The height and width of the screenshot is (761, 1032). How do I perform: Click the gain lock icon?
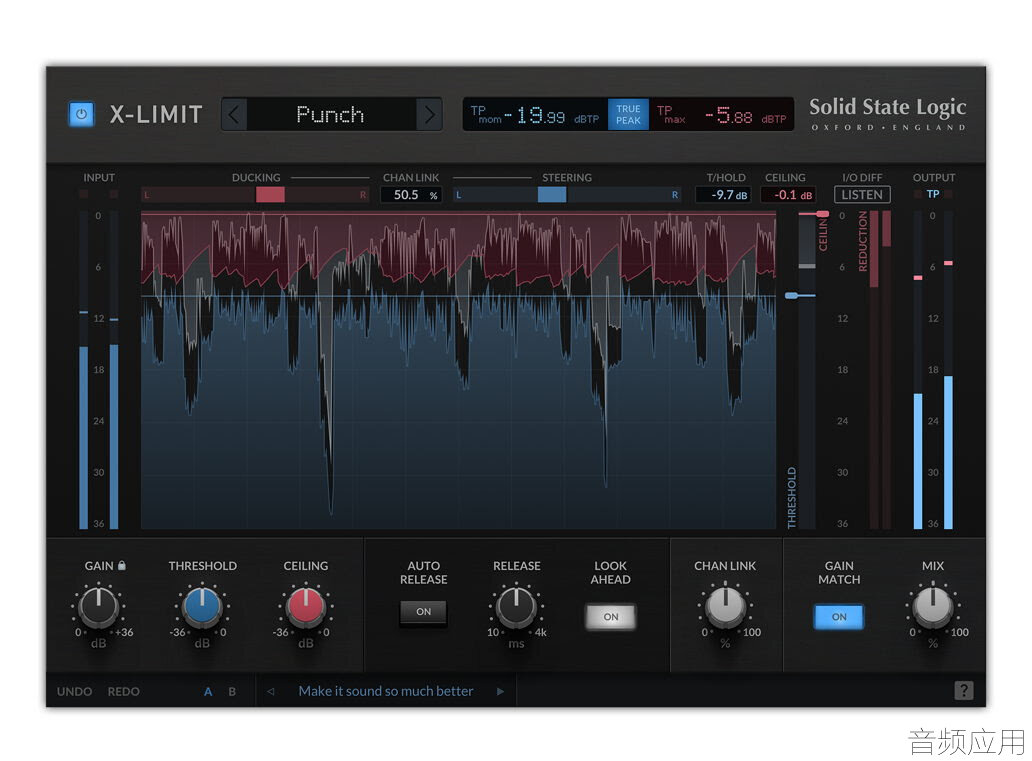click(122, 565)
